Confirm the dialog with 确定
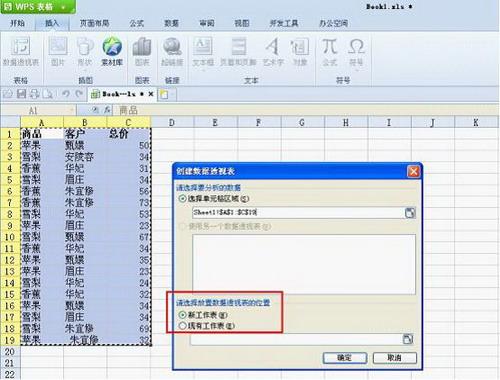 (345, 358)
